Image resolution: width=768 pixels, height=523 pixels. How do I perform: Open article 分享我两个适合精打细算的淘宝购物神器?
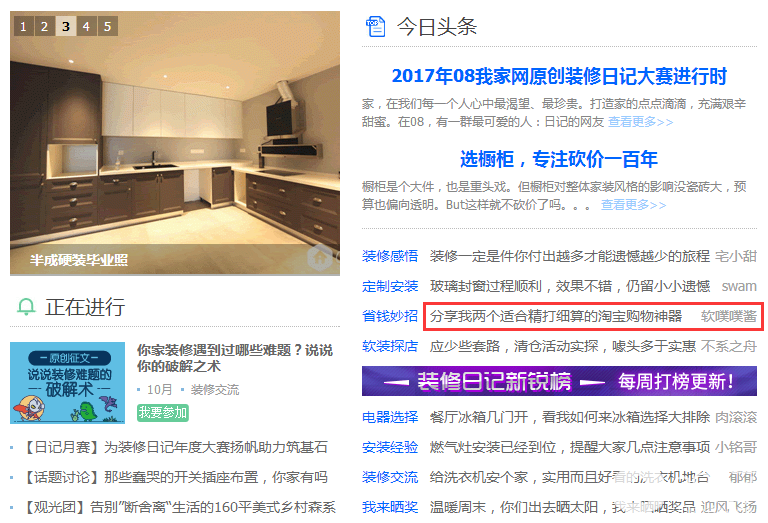click(556, 316)
